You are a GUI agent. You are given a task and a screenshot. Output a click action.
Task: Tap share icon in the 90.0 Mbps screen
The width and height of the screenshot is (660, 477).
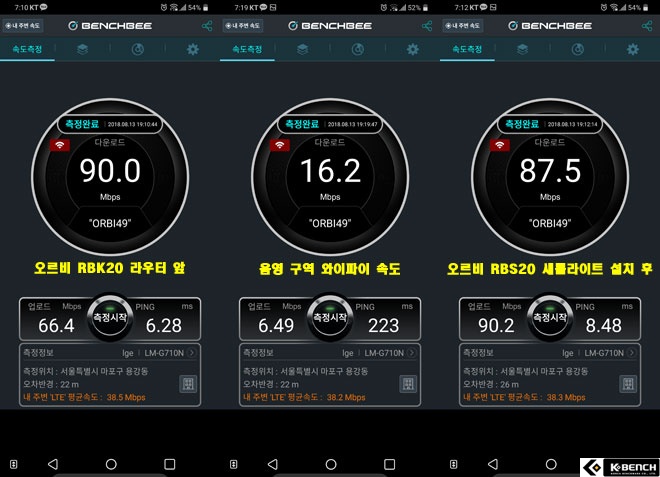[x=207, y=26]
